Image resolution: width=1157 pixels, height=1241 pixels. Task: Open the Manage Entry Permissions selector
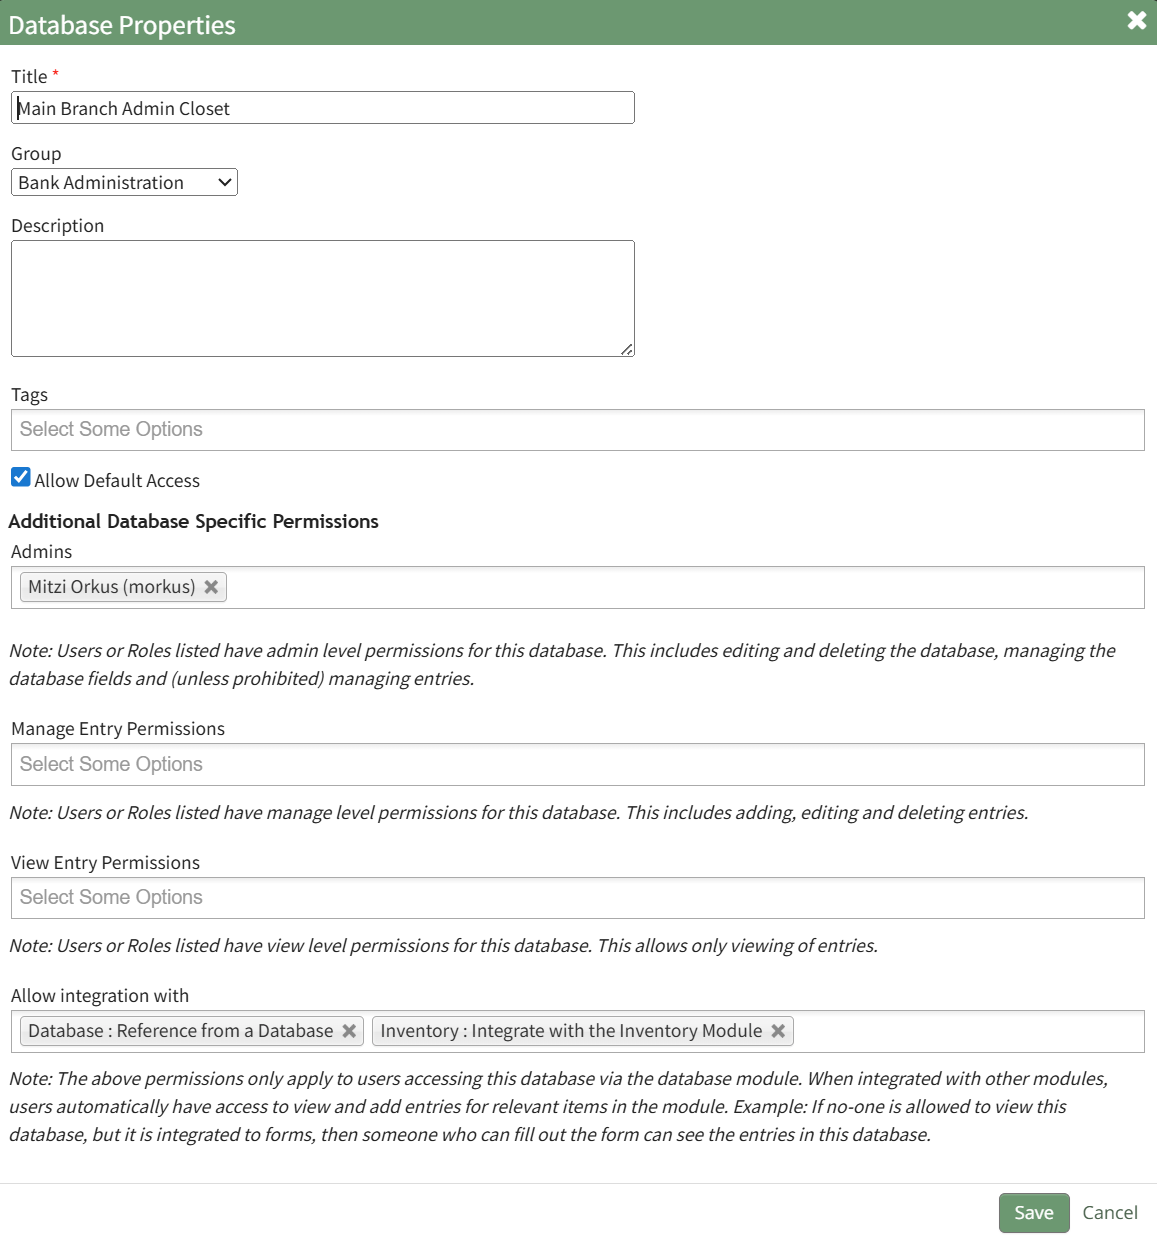(577, 765)
